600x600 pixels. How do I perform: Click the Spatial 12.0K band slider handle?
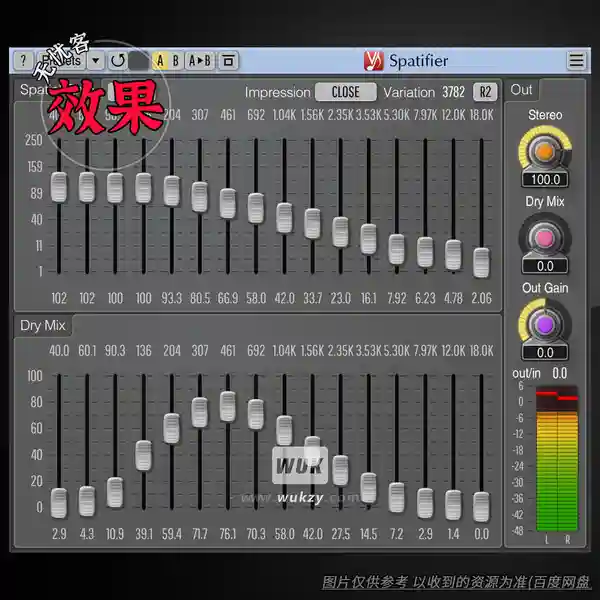pyautogui.click(x=453, y=255)
